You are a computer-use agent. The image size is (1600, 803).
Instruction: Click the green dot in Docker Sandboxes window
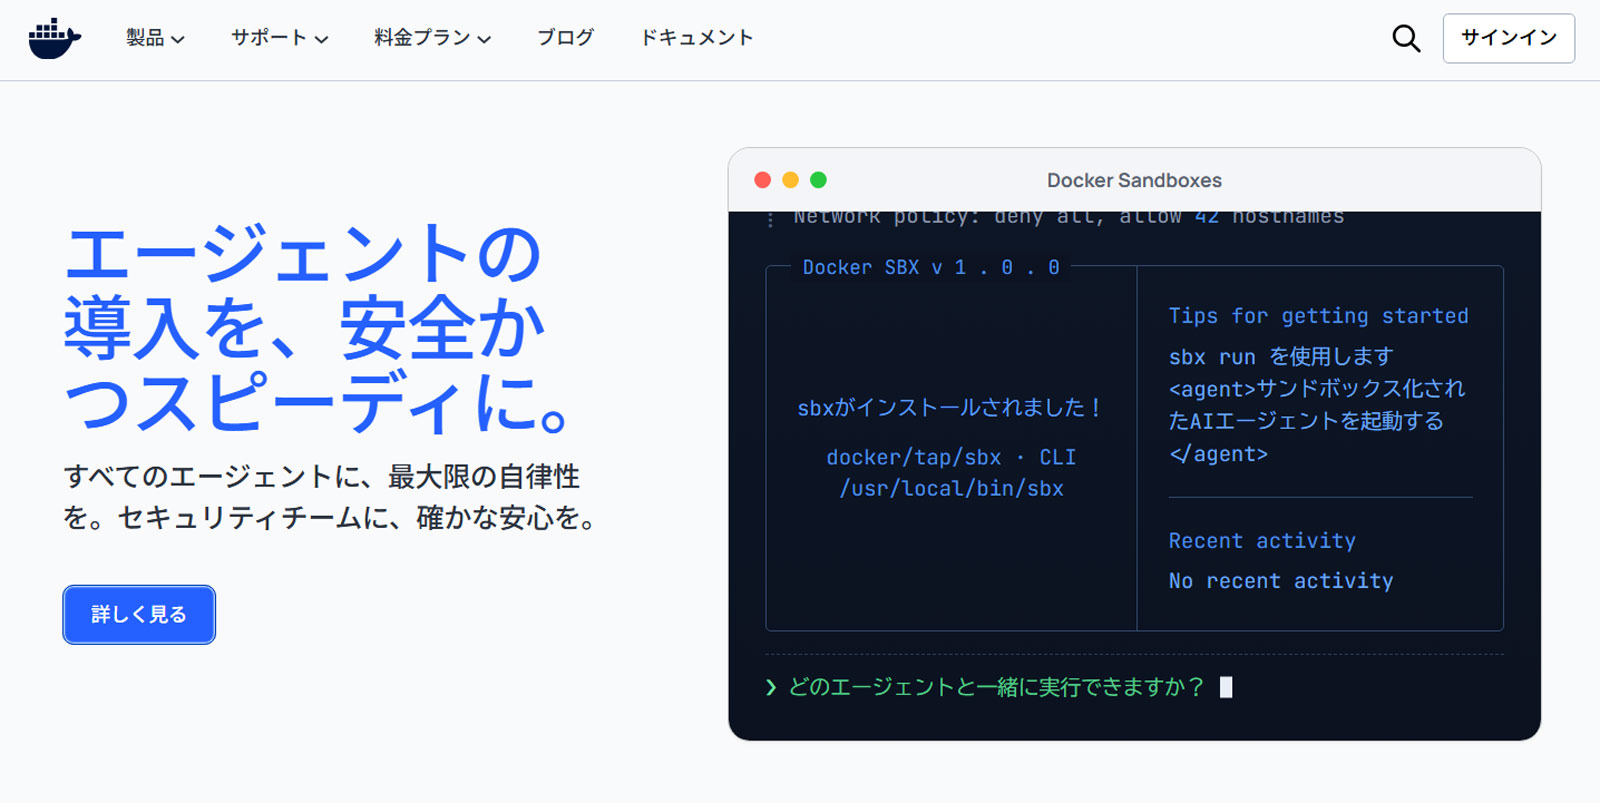tap(818, 180)
